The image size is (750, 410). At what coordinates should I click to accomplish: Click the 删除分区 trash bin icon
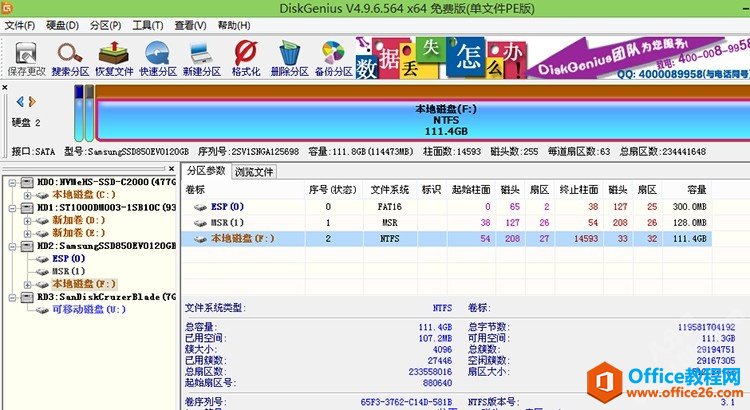(289, 56)
